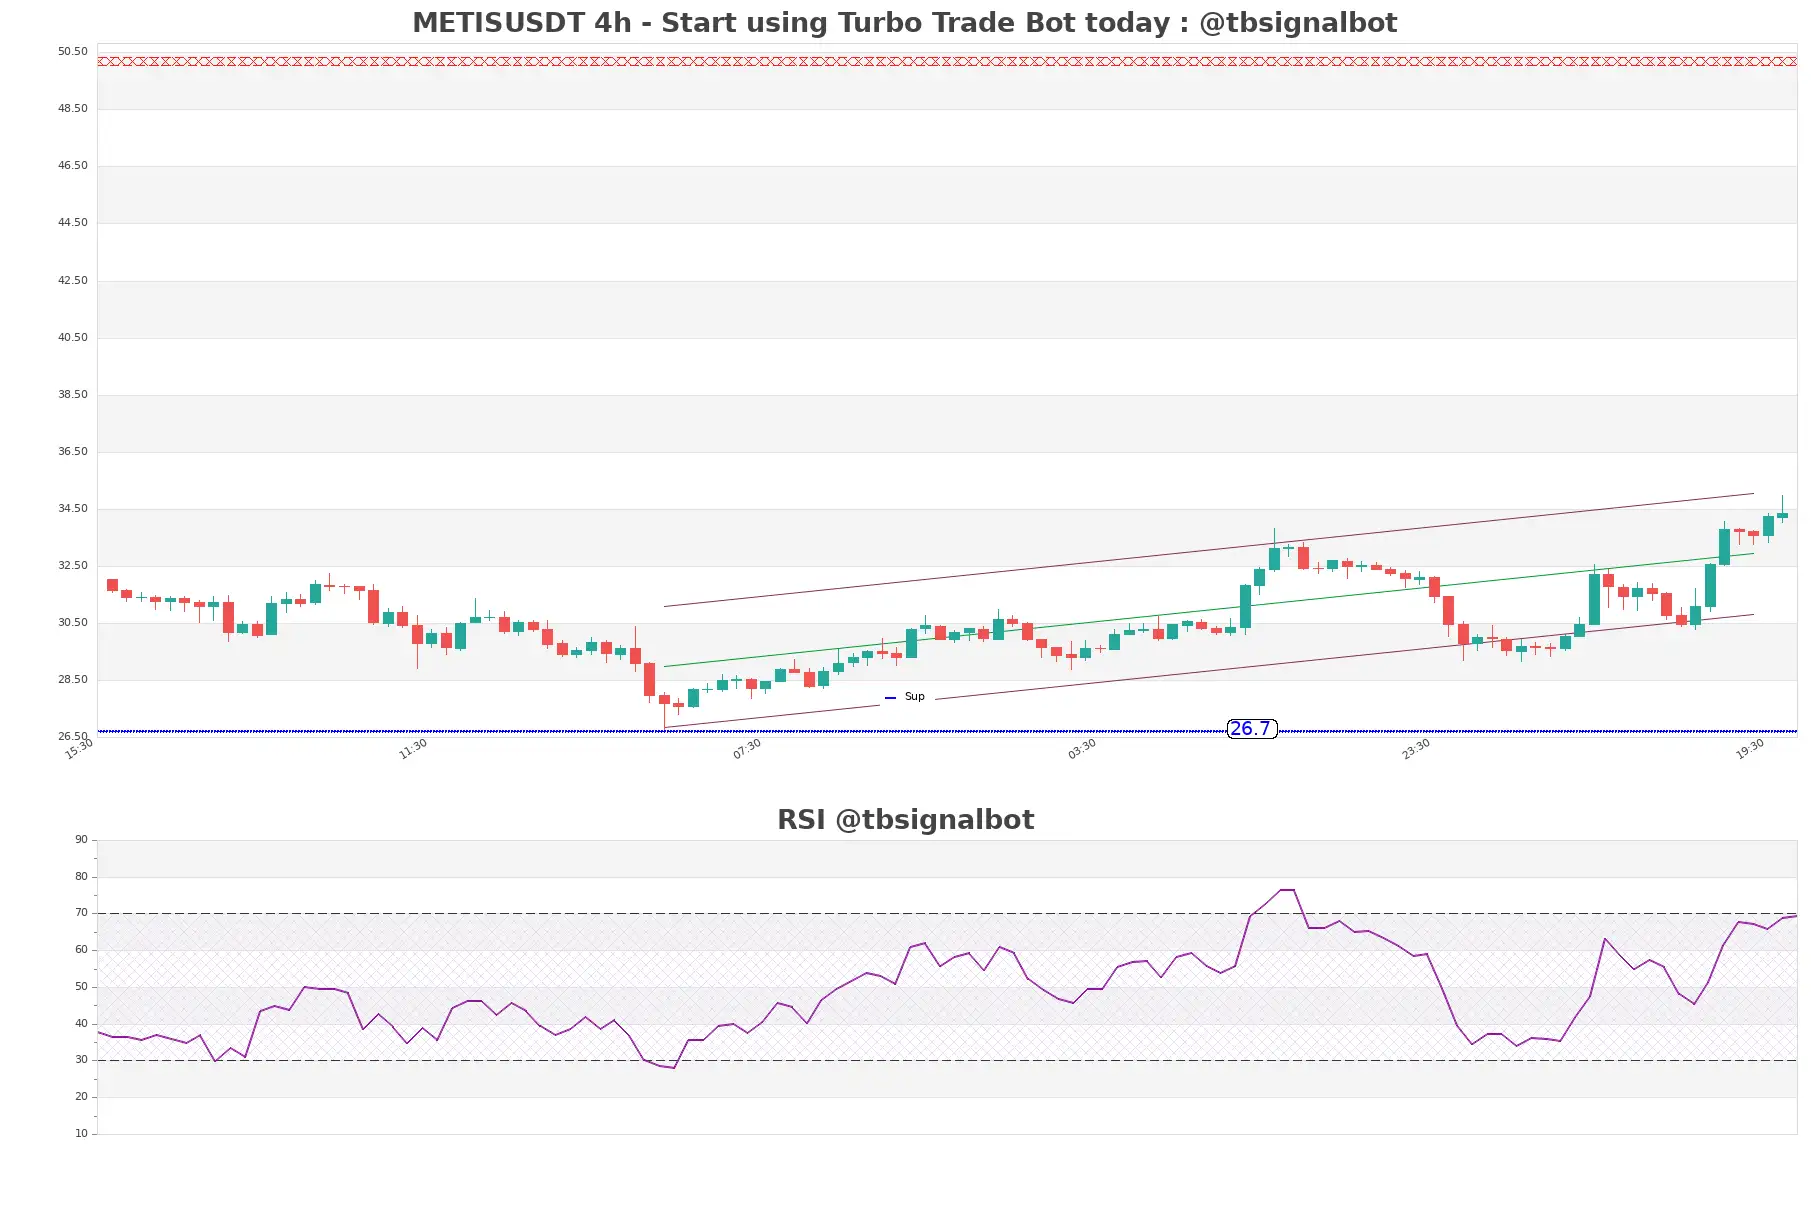Click the Sup legend label

[x=914, y=697]
